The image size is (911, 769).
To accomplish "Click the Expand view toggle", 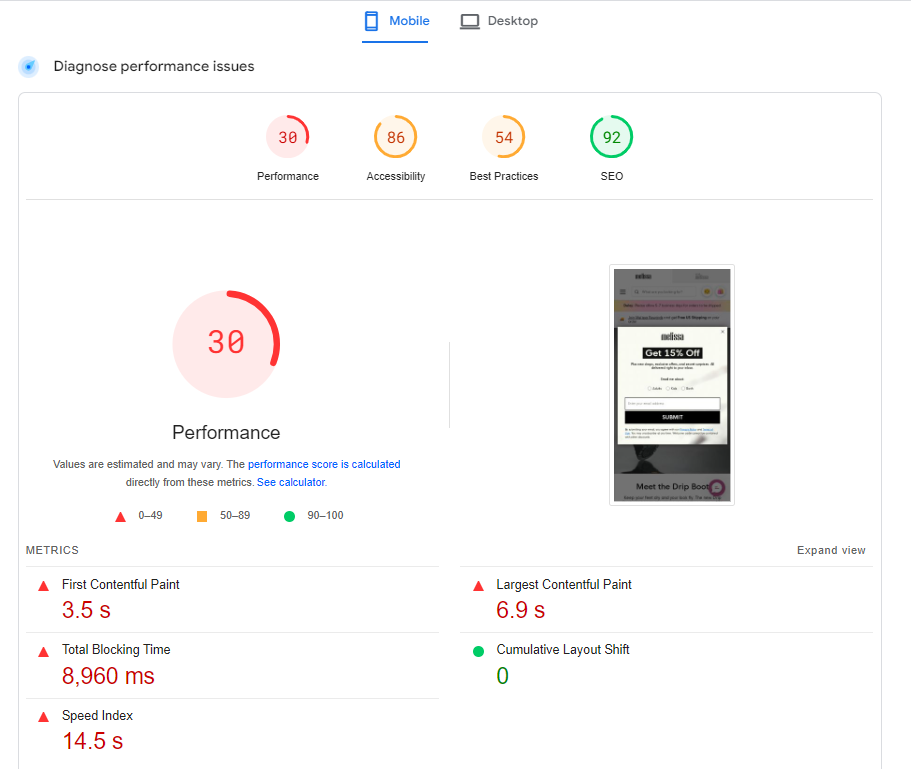I will tap(831, 550).
